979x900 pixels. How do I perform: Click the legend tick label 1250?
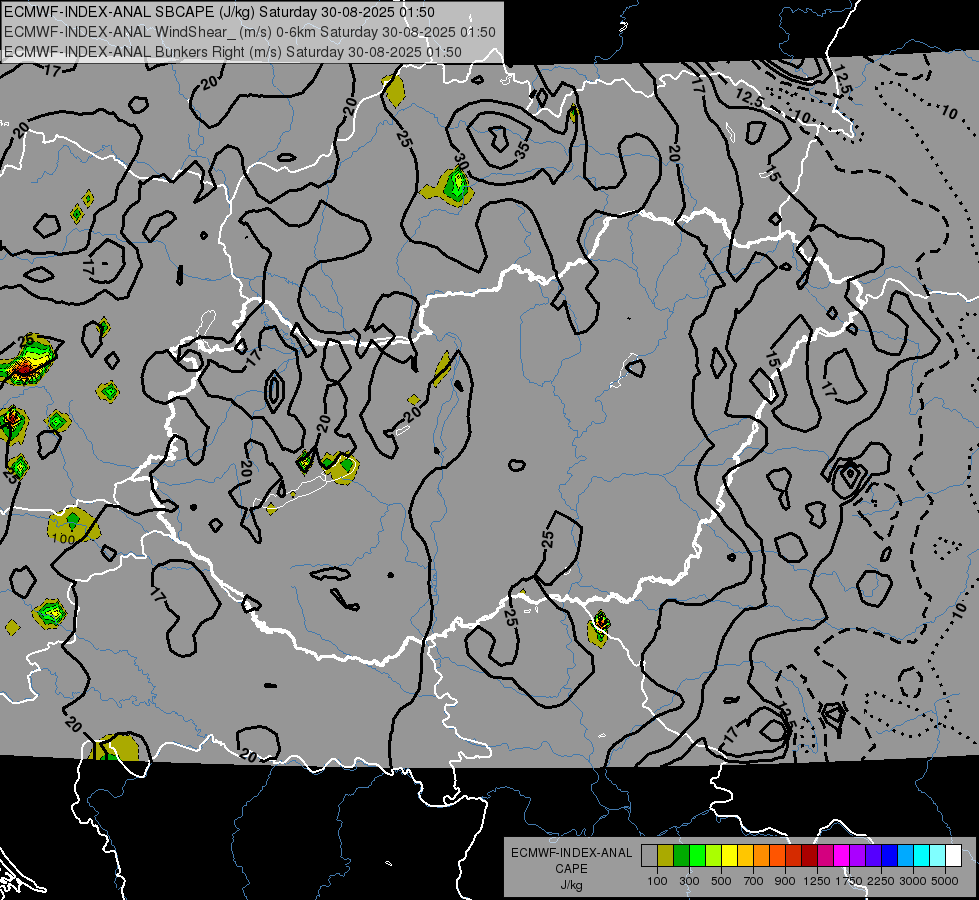pyautogui.click(x=817, y=881)
